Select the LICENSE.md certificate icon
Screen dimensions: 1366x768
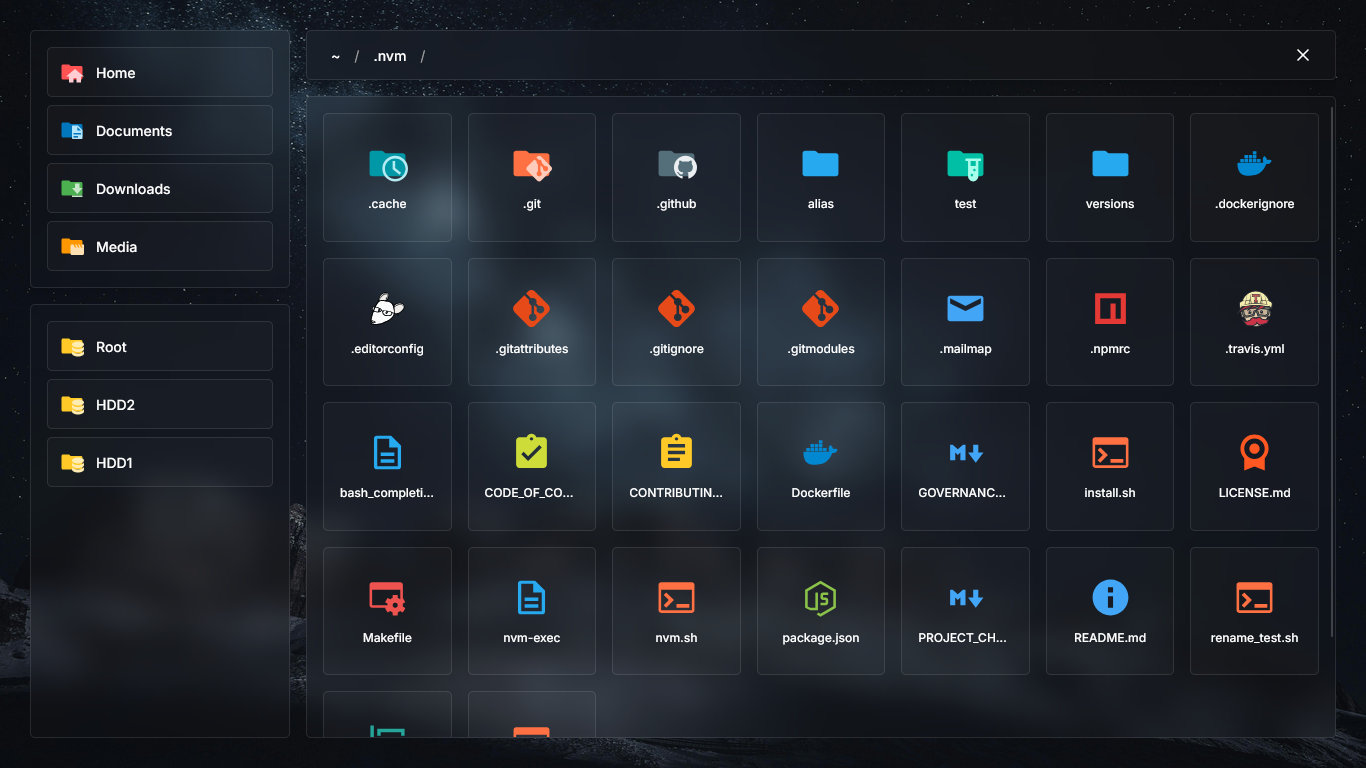click(x=1254, y=453)
